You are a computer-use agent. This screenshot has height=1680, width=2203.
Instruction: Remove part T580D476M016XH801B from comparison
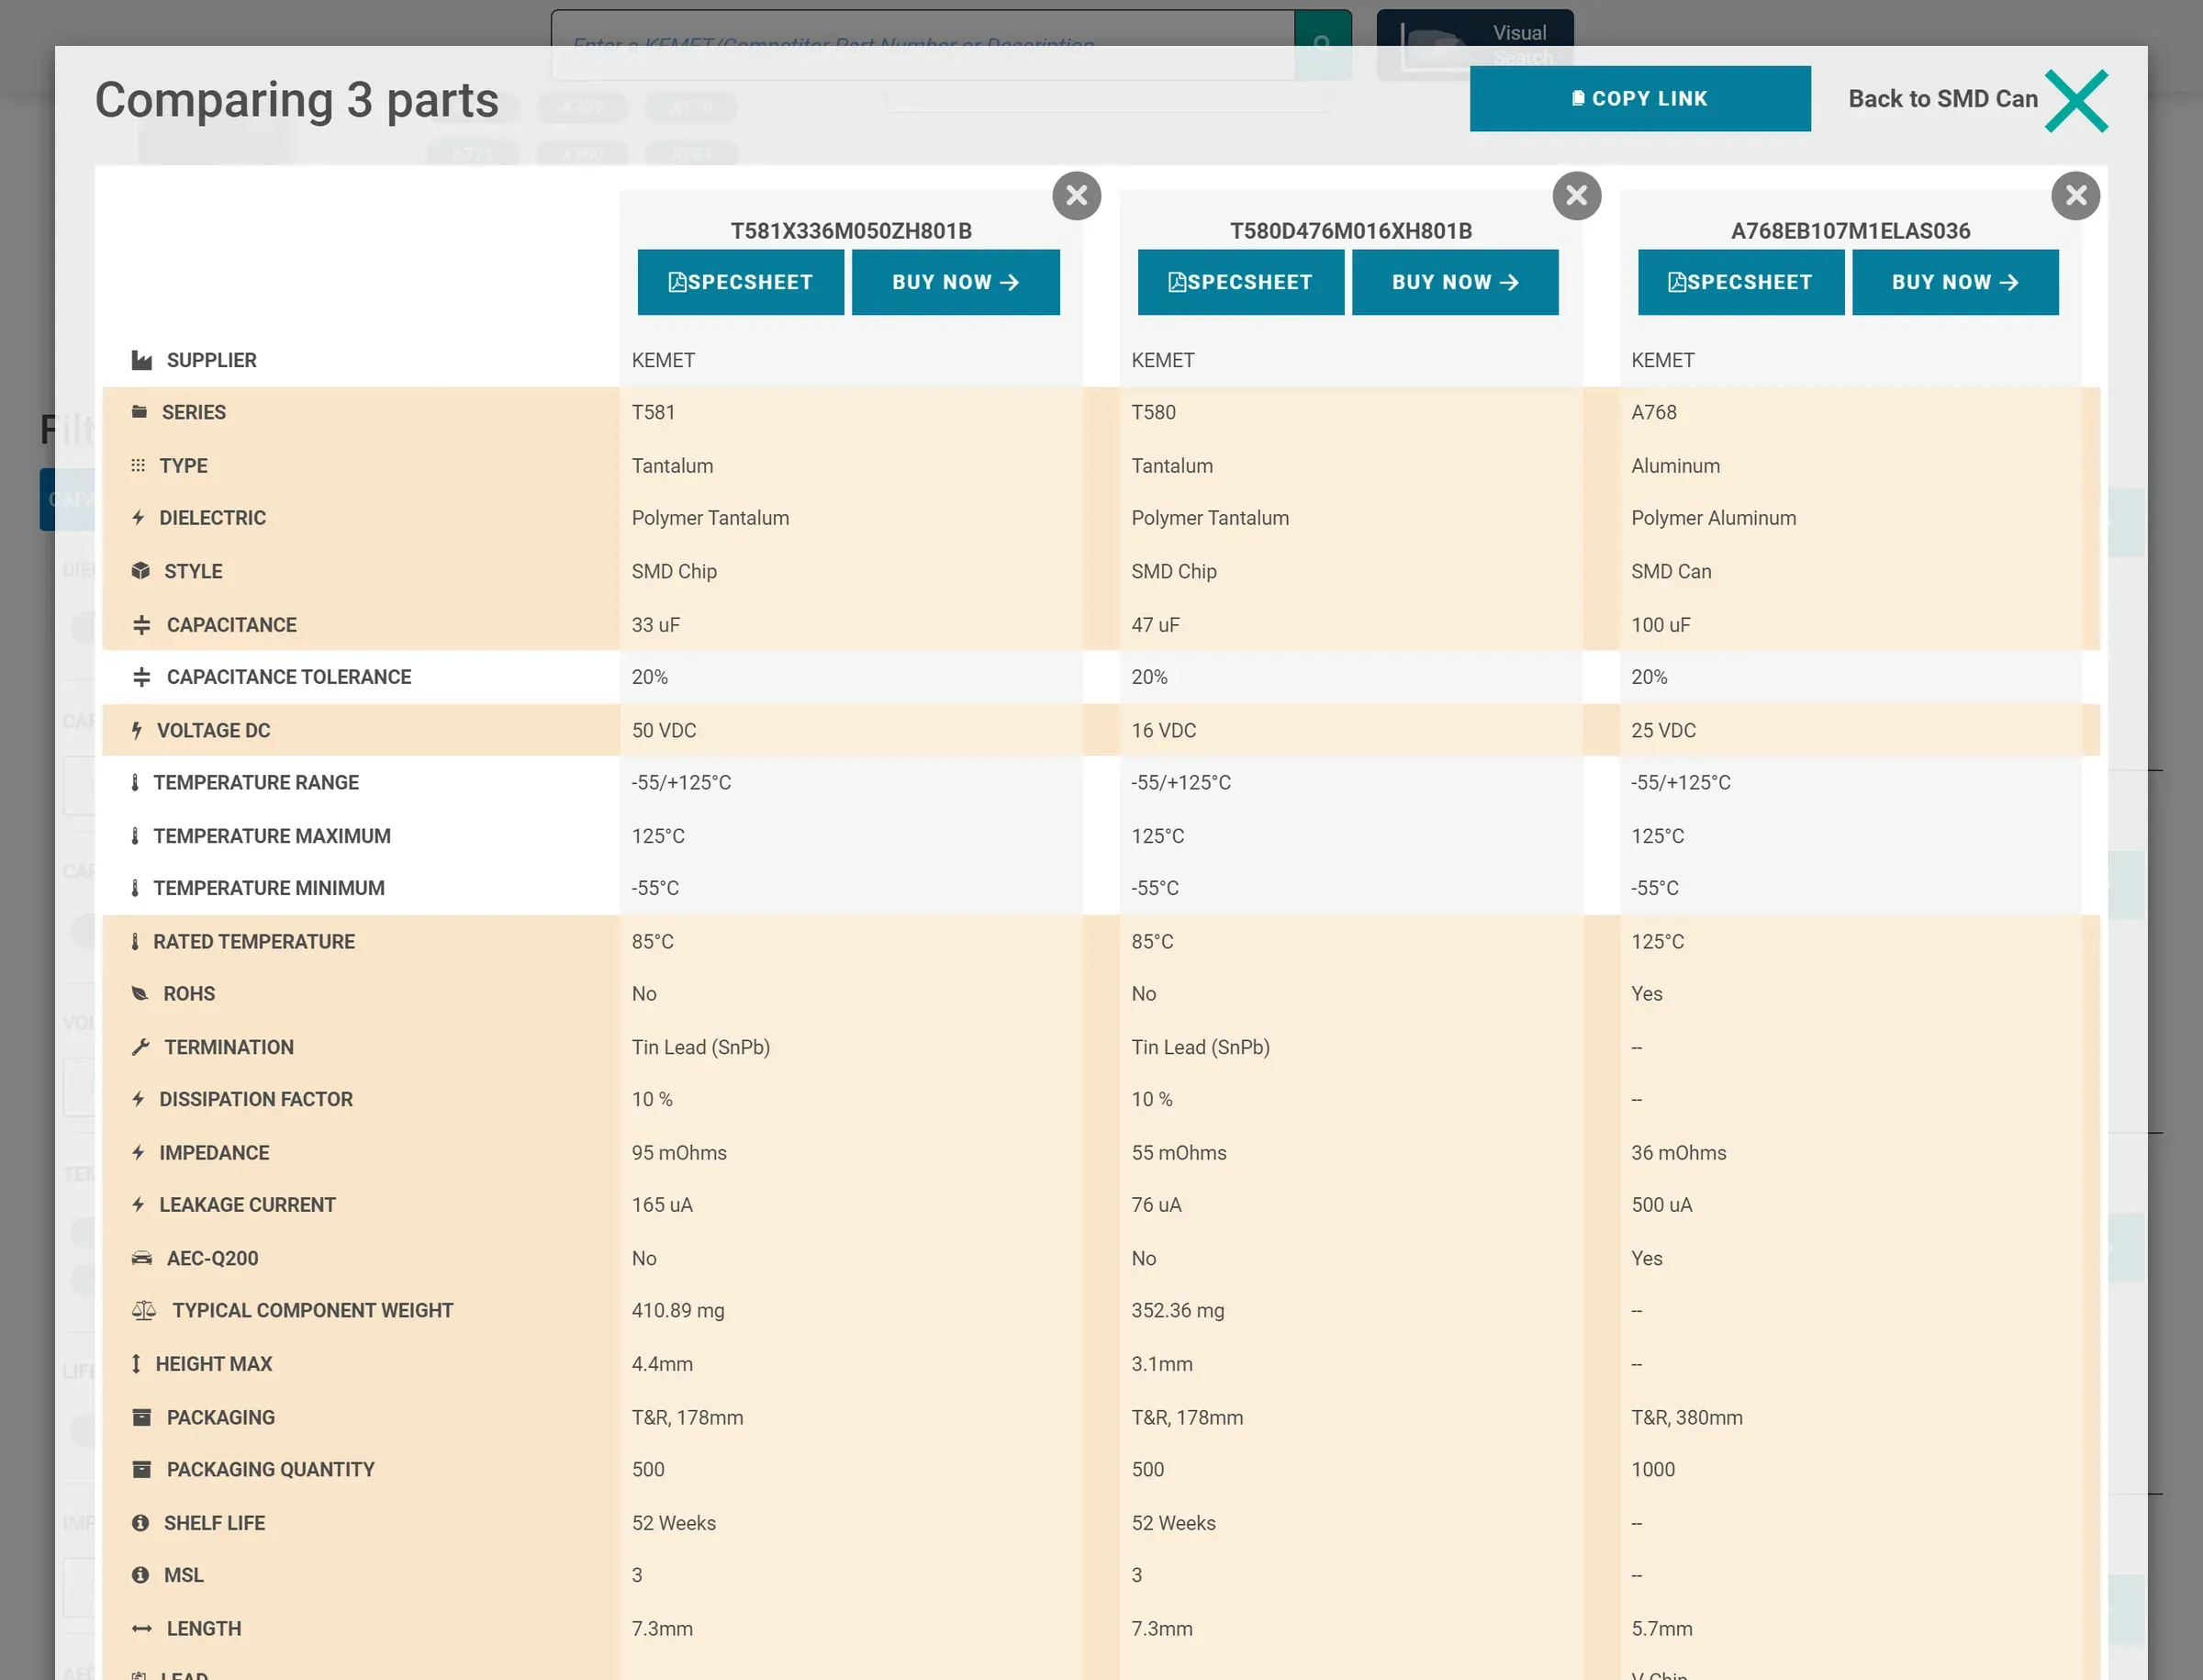[1576, 195]
